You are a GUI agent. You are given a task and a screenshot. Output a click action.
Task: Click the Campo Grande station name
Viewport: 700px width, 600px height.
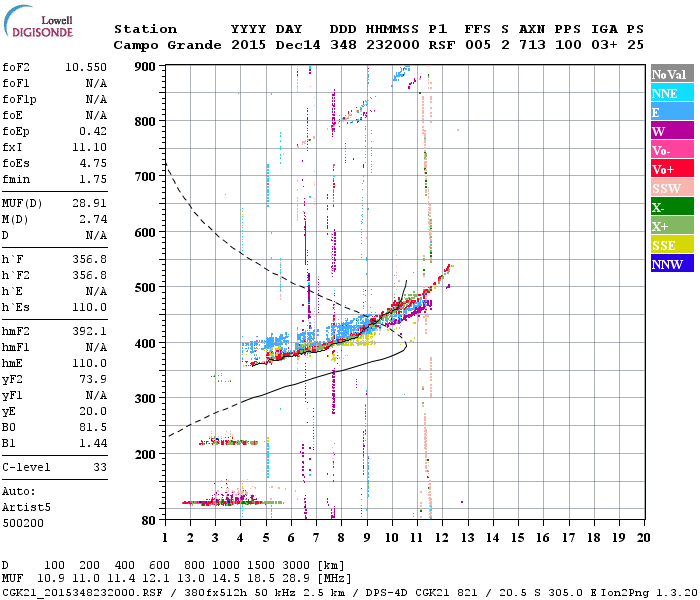(x=167, y=45)
